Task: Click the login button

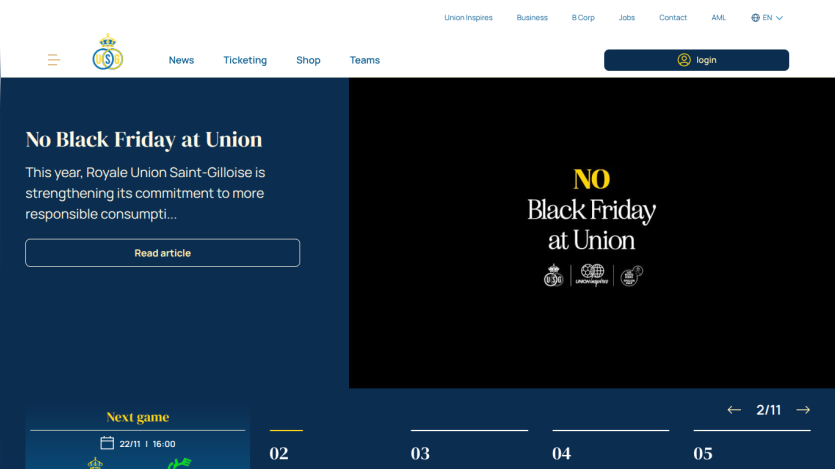Action: [x=696, y=60]
